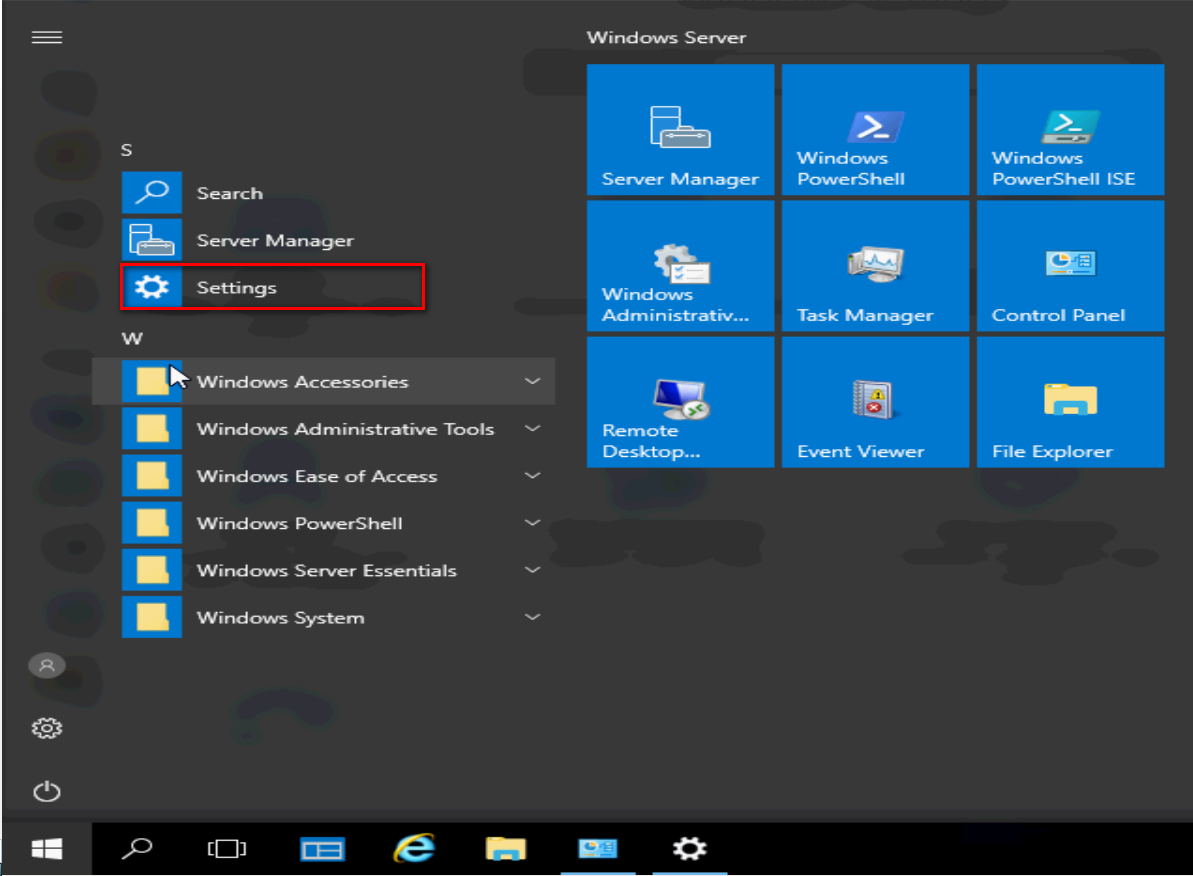The width and height of the screenshot is (1193, 876).
Task: Click Internet Explorer on the taskbar
Action: 413,849
